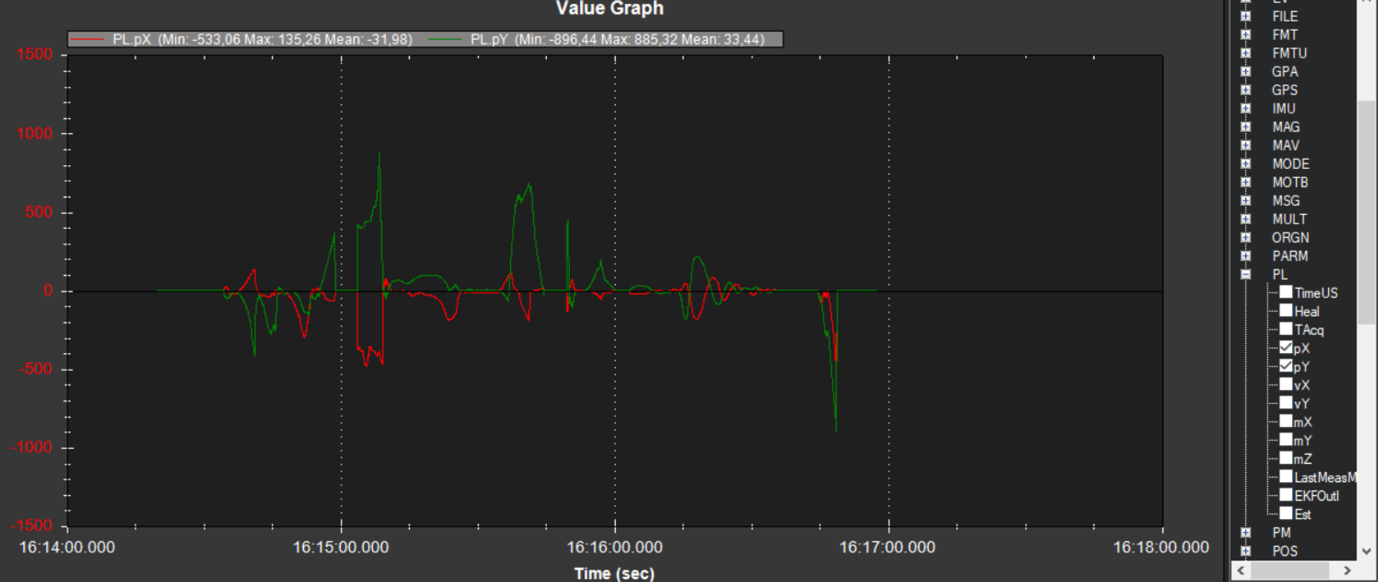Select the PARM label in tree
The height and width of the screenshot is (582, 1378).
click(1290, 256)
